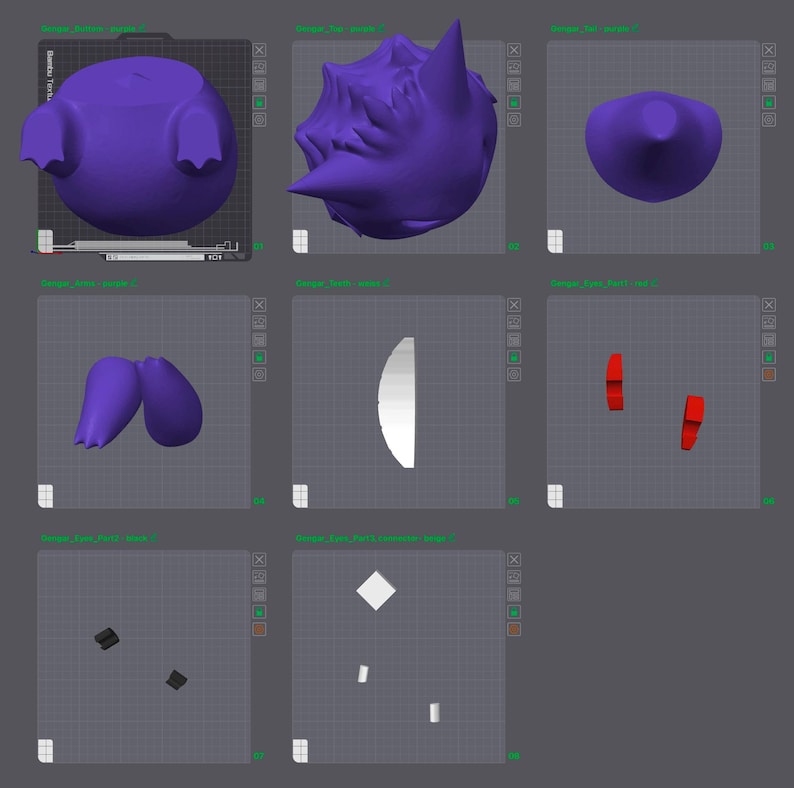Remove plate 07 Gengar_Eyes_Part2 with the X icon
The height and width of the screenshot is (788, 794).
point(259,559)
